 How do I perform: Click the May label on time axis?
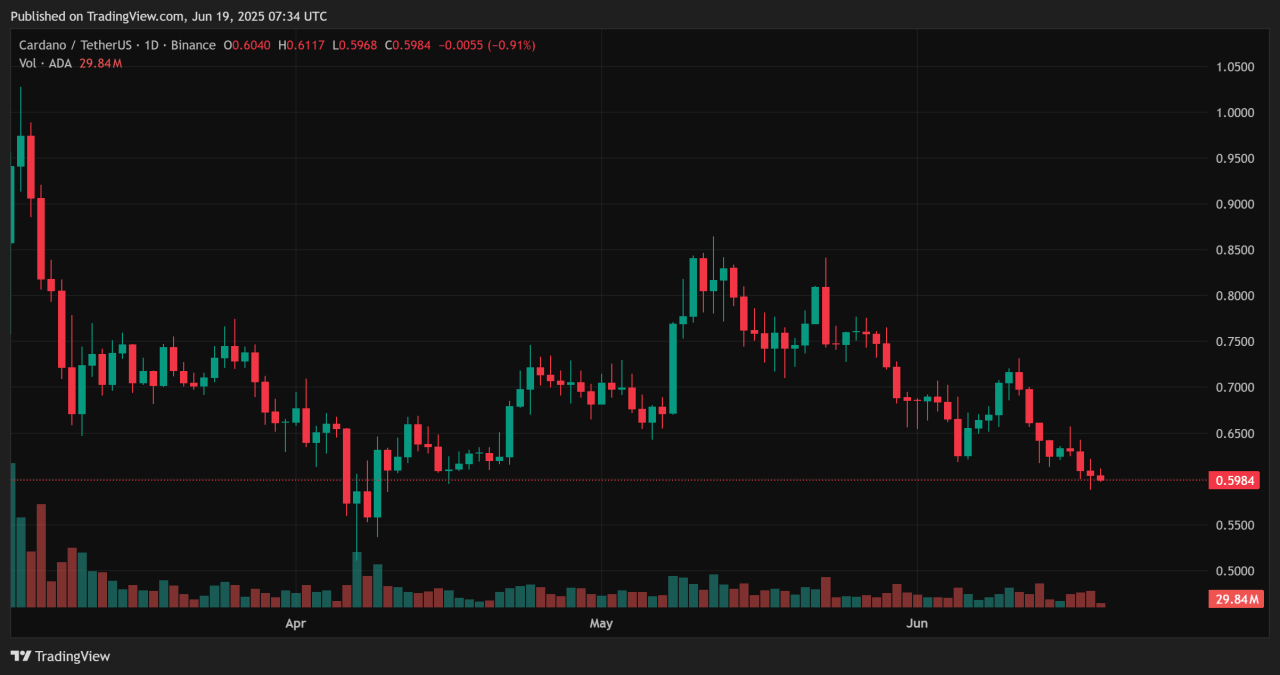601,624
